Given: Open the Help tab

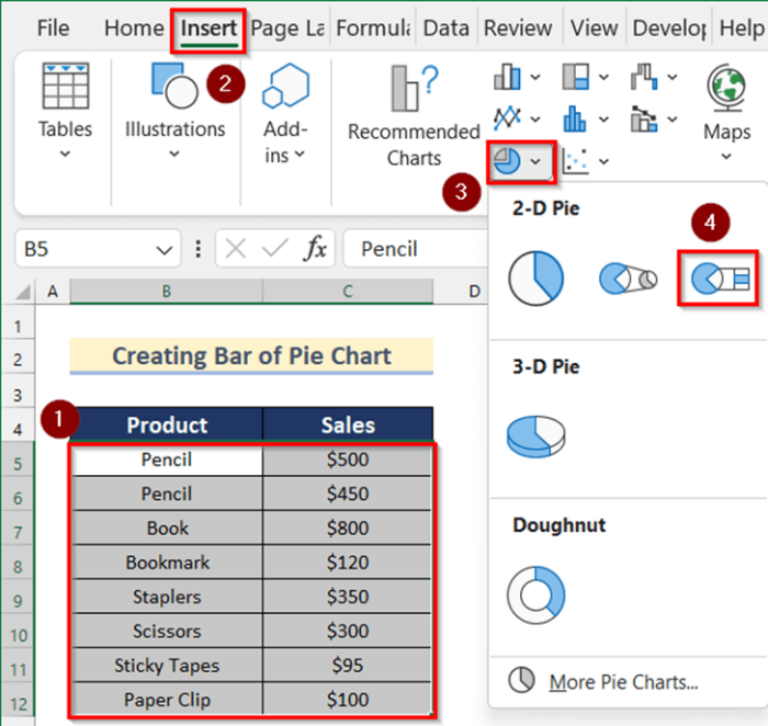Looking at the screenshot, I should click(741, 28).
